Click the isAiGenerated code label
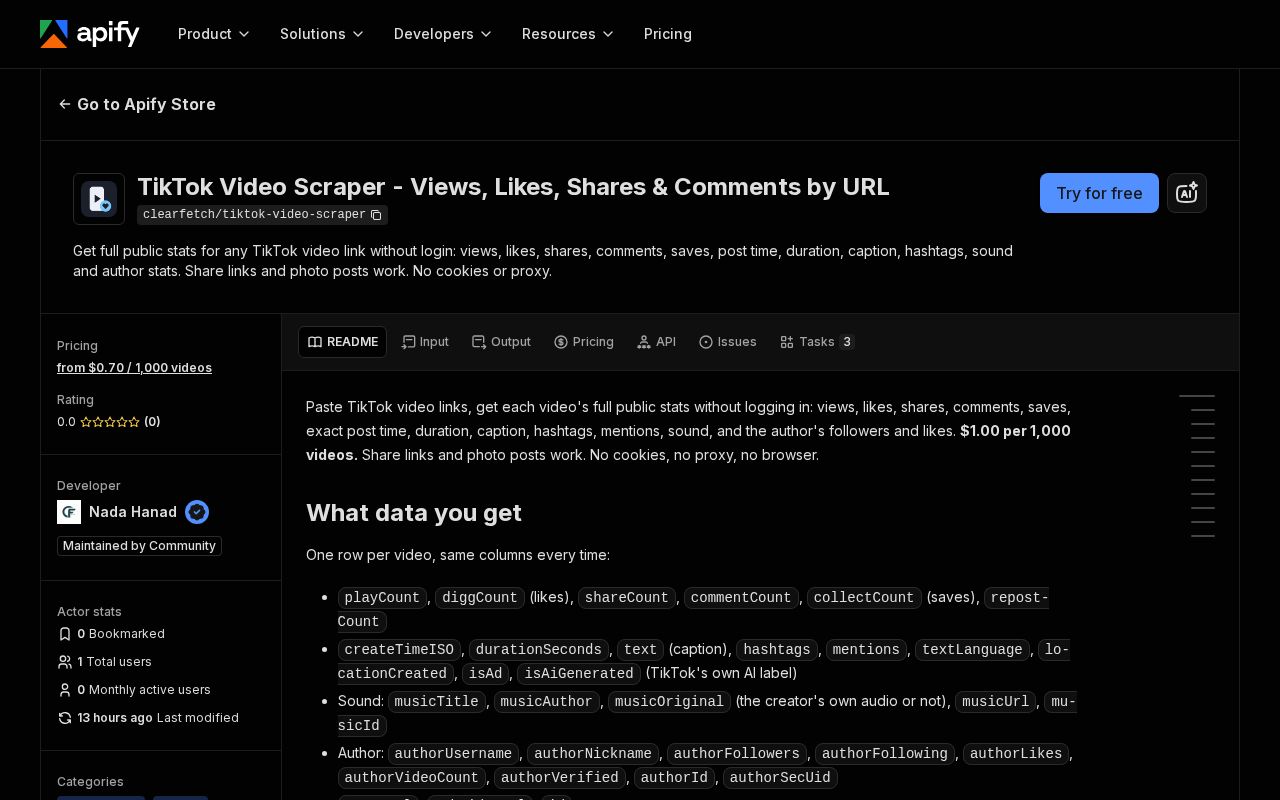Viewport: 1280px width, 800px height. tap(579, 674)
